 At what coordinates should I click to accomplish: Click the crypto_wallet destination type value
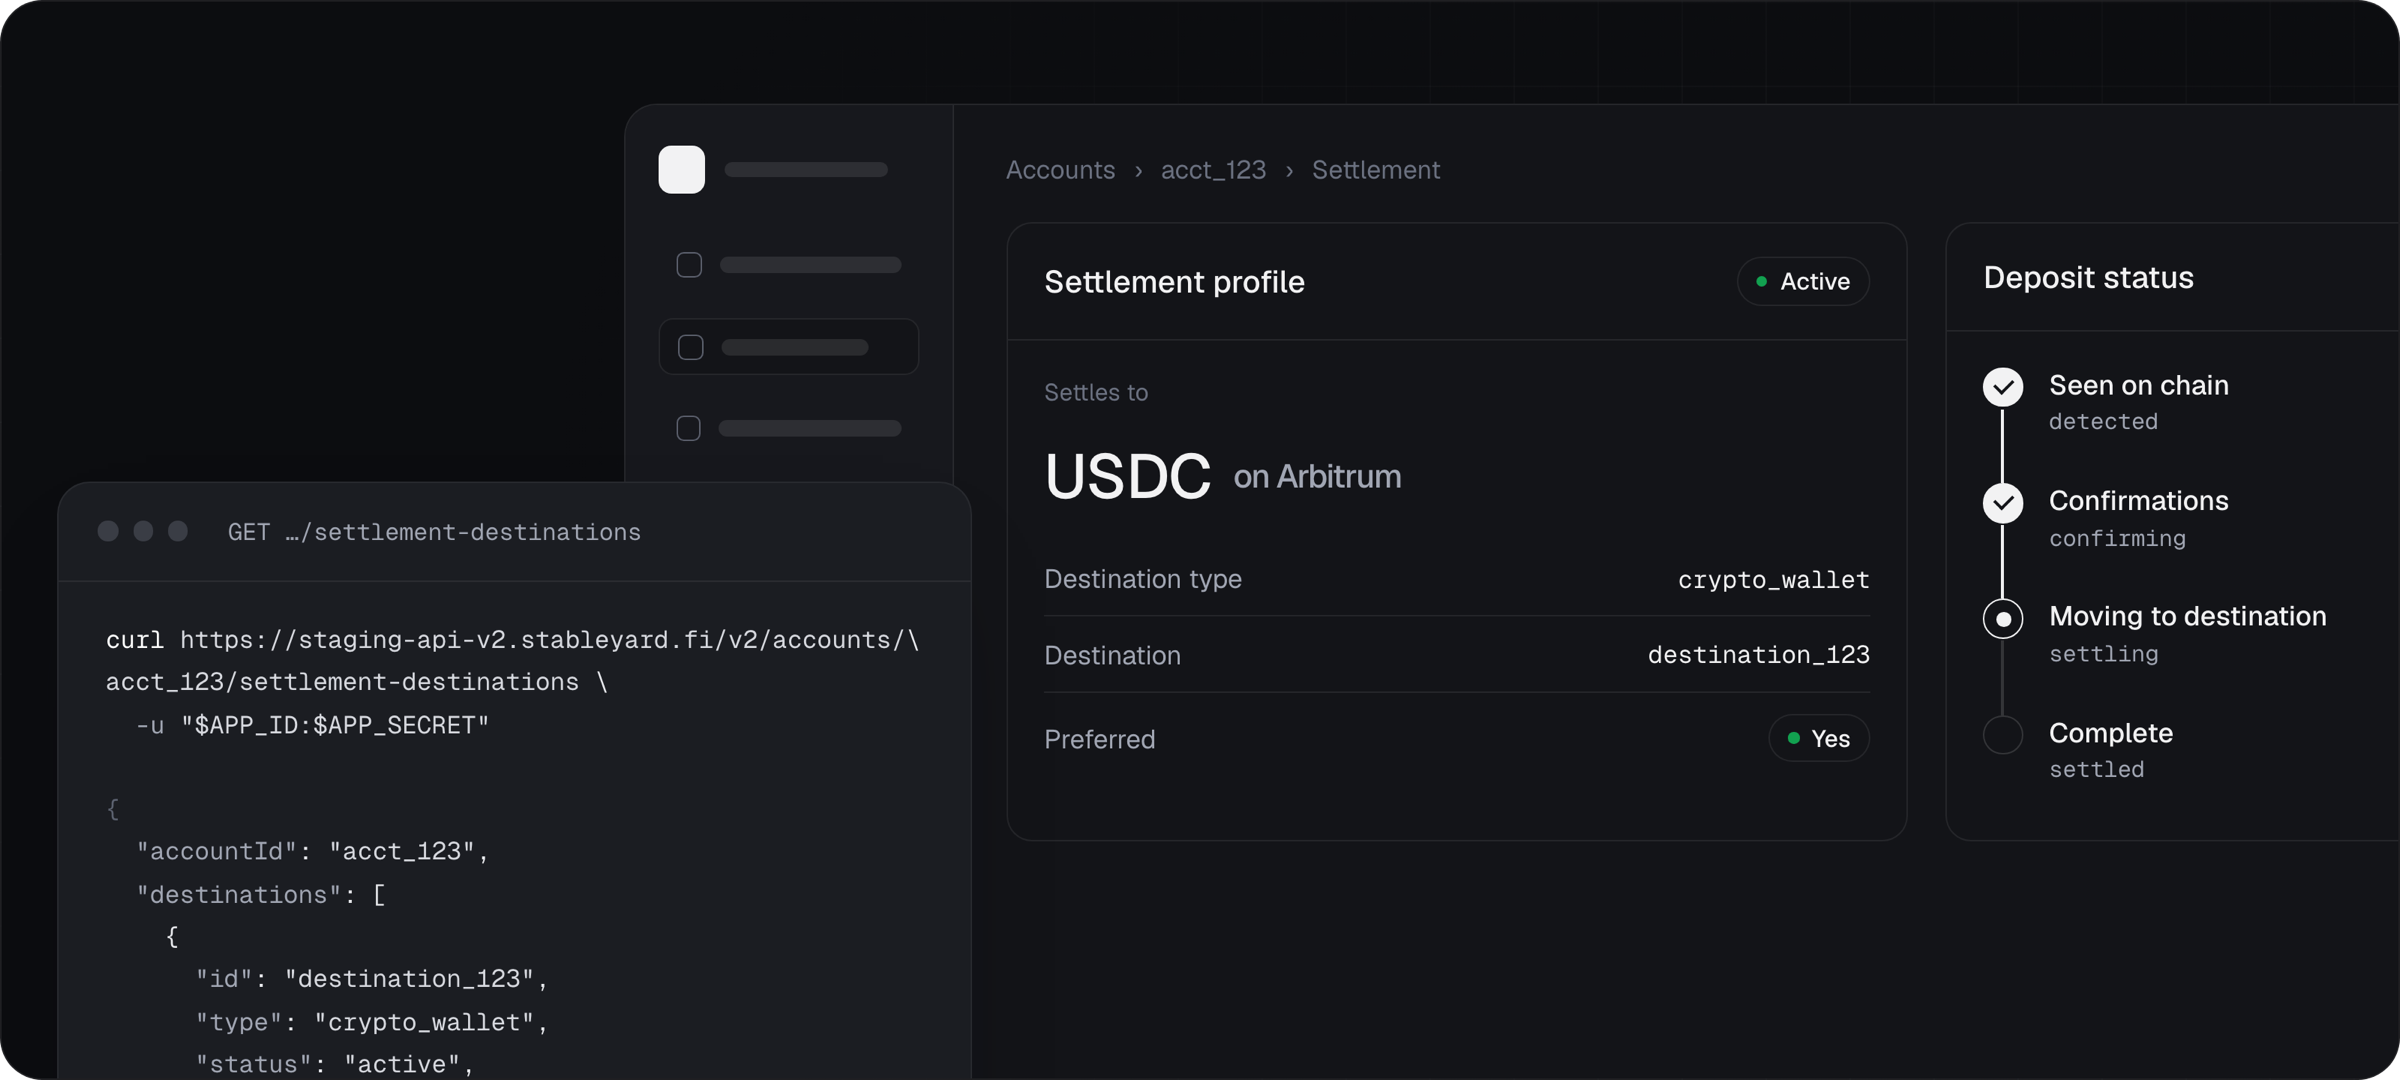pyautogui.click(x=1774, y=580)
